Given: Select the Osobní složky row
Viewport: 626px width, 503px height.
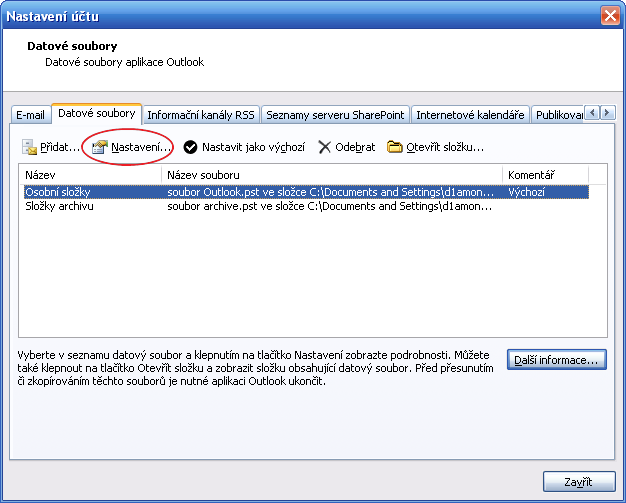Looking at the screenshot, I should coord(306,192).
